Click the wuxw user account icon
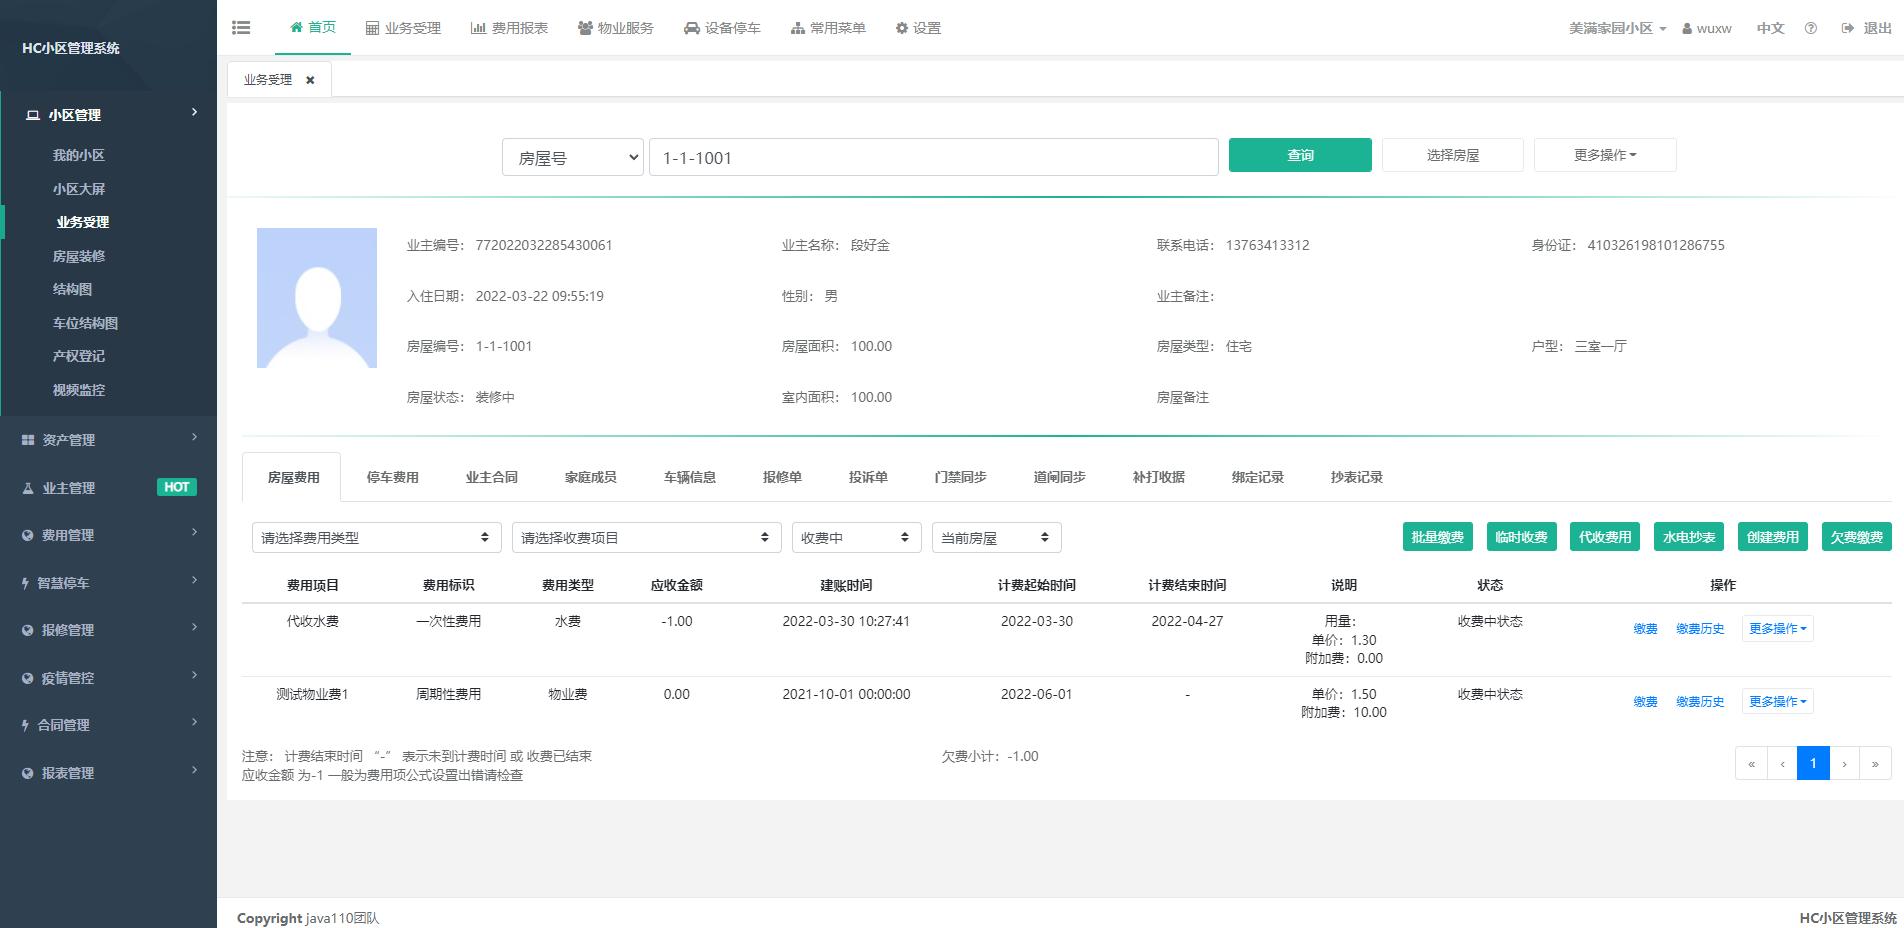Screen dimensions: 1904x928 point(1686,28)
